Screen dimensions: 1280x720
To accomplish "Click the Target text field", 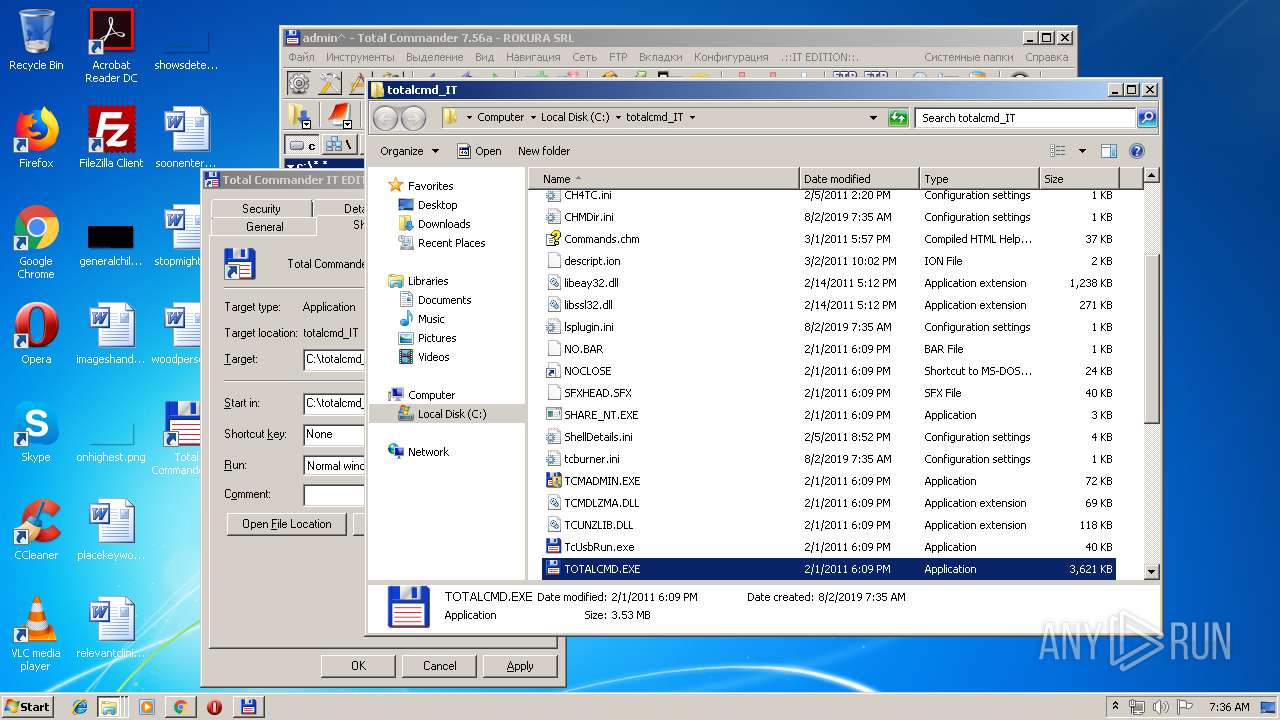I will [x=335, y=359].
